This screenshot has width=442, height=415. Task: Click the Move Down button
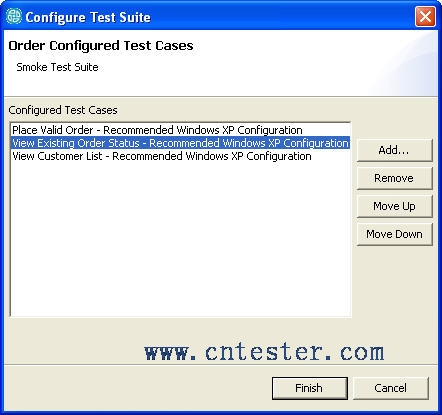click(394, 234)
